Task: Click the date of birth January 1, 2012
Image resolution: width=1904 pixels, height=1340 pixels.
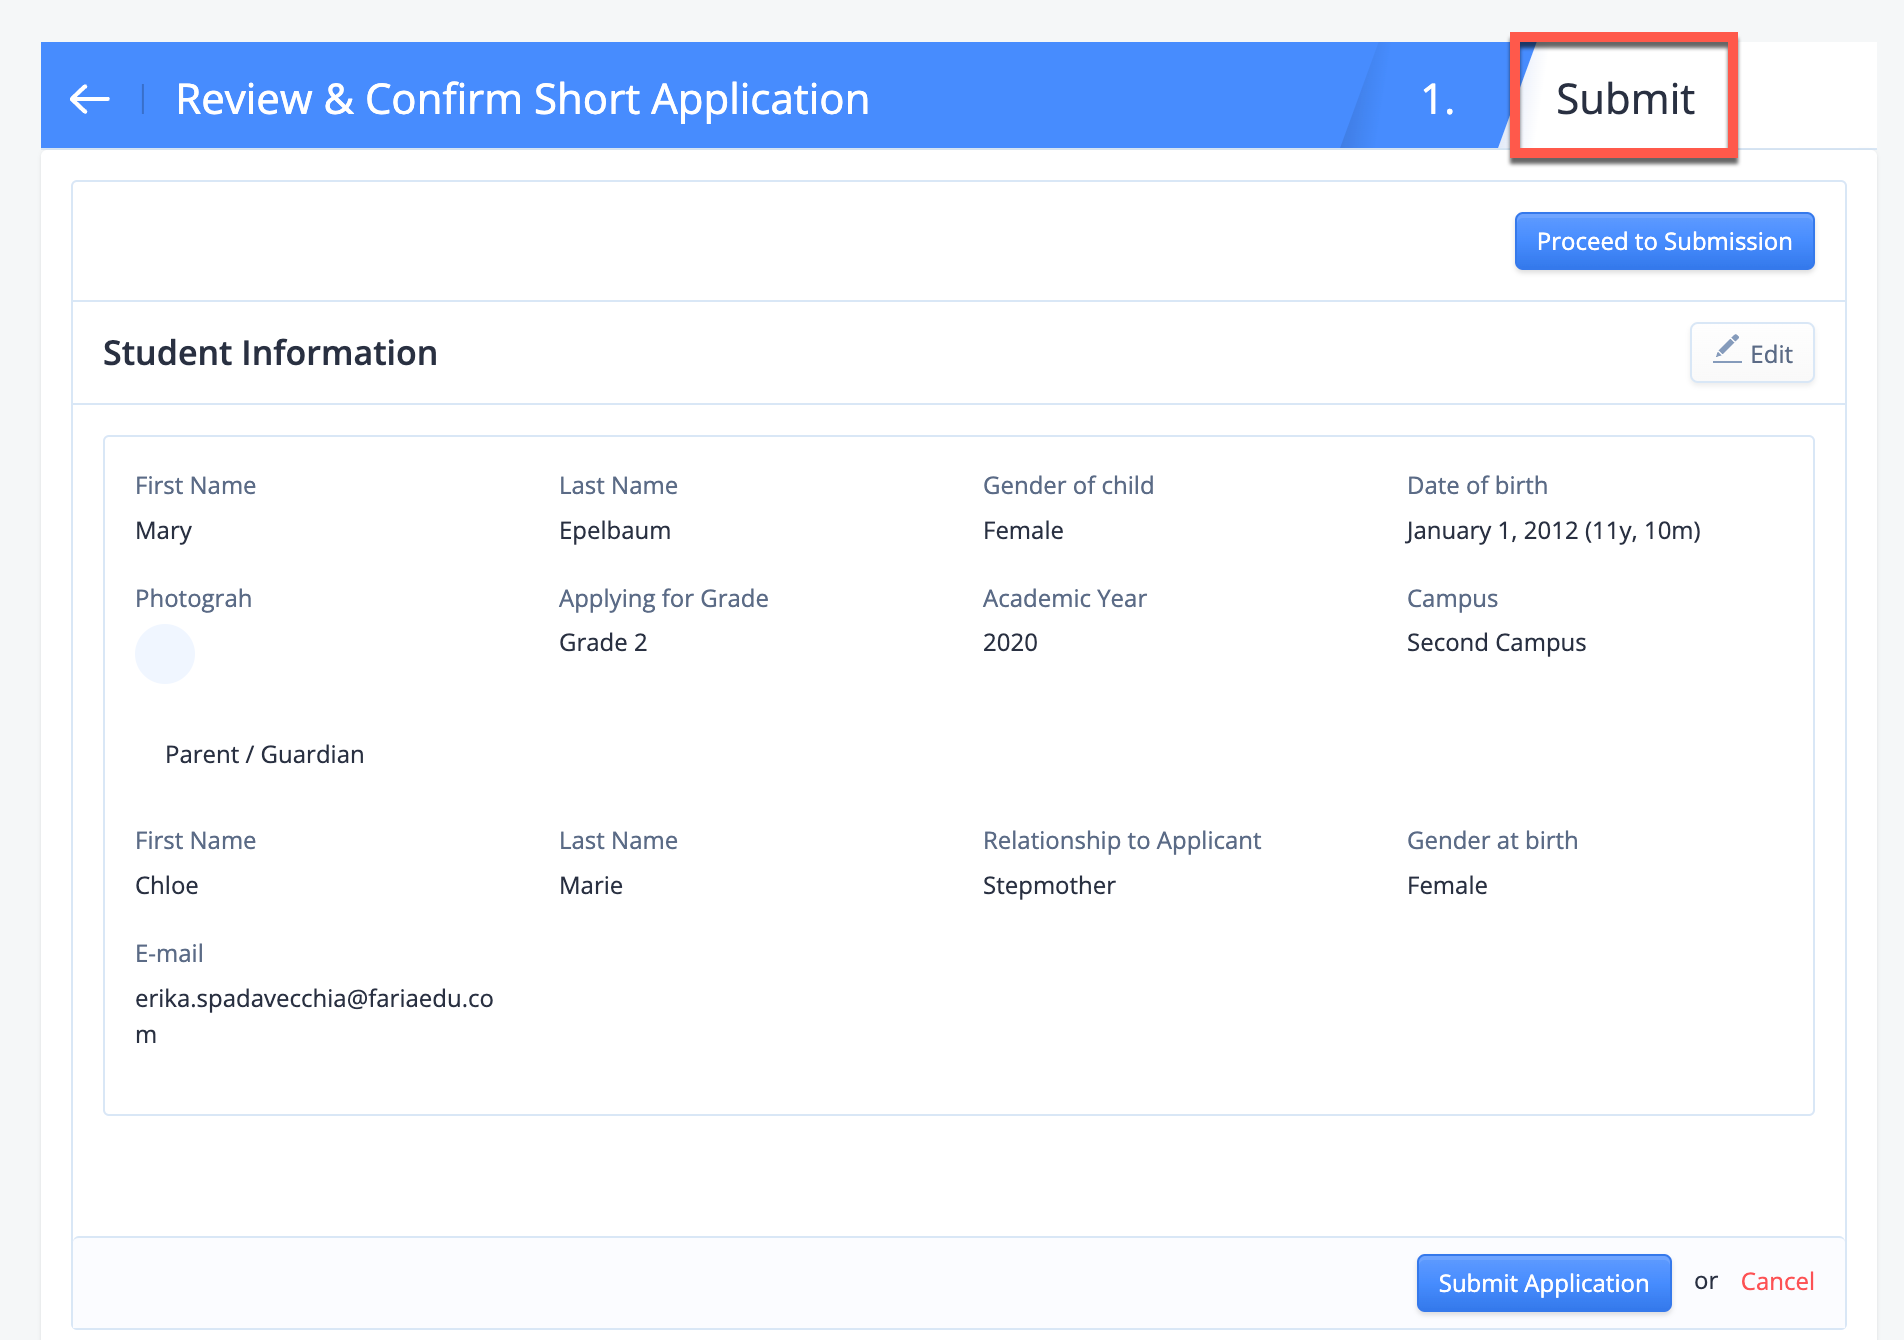Action: (x=1553, y=530)
